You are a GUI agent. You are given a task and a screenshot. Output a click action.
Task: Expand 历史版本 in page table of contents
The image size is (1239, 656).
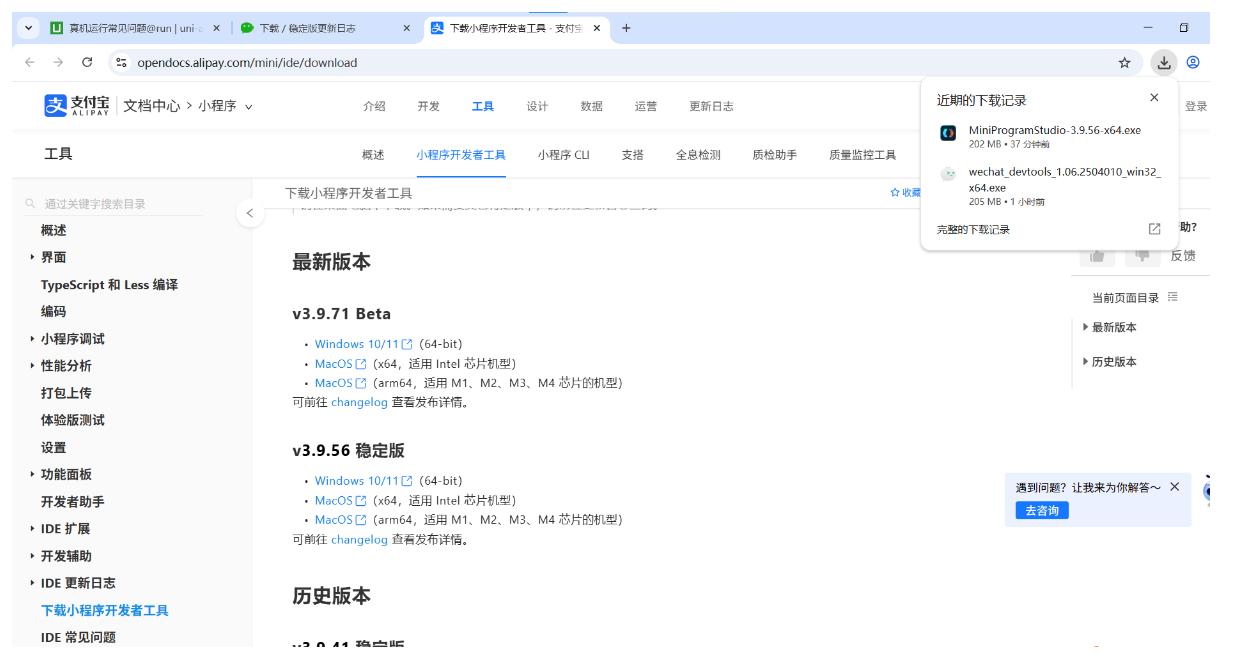1109,362
